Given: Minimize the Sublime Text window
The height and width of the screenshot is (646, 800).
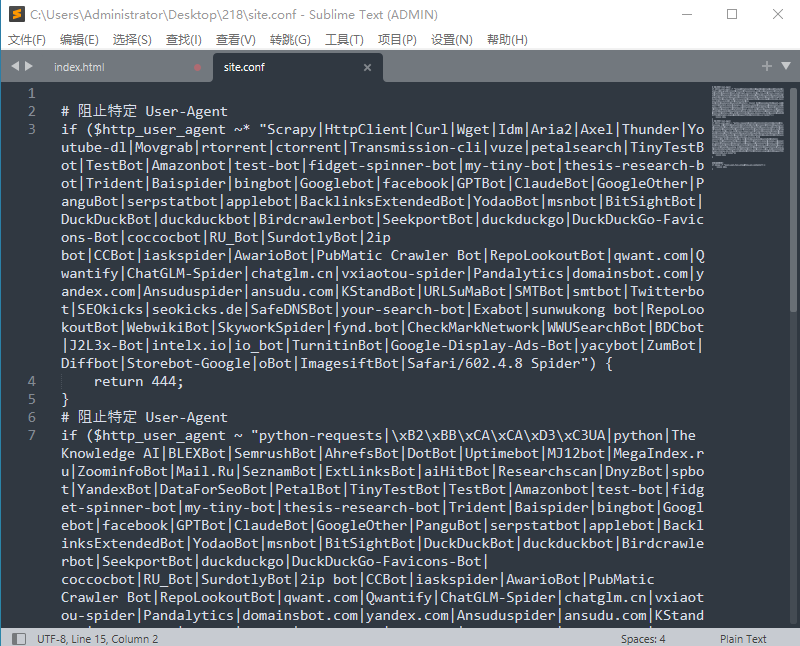Looking at the screenshot, I should 687,14.
